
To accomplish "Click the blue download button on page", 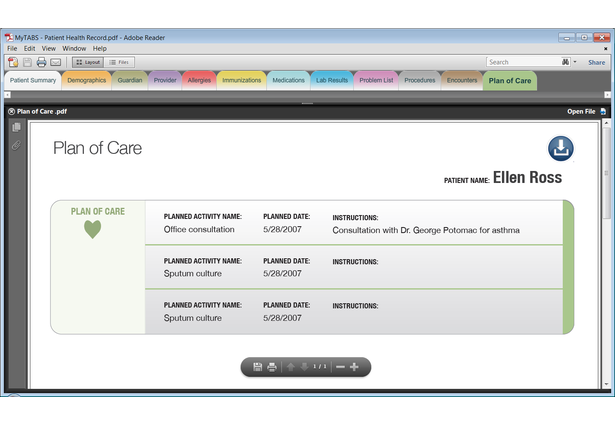I will click(560, 148).
